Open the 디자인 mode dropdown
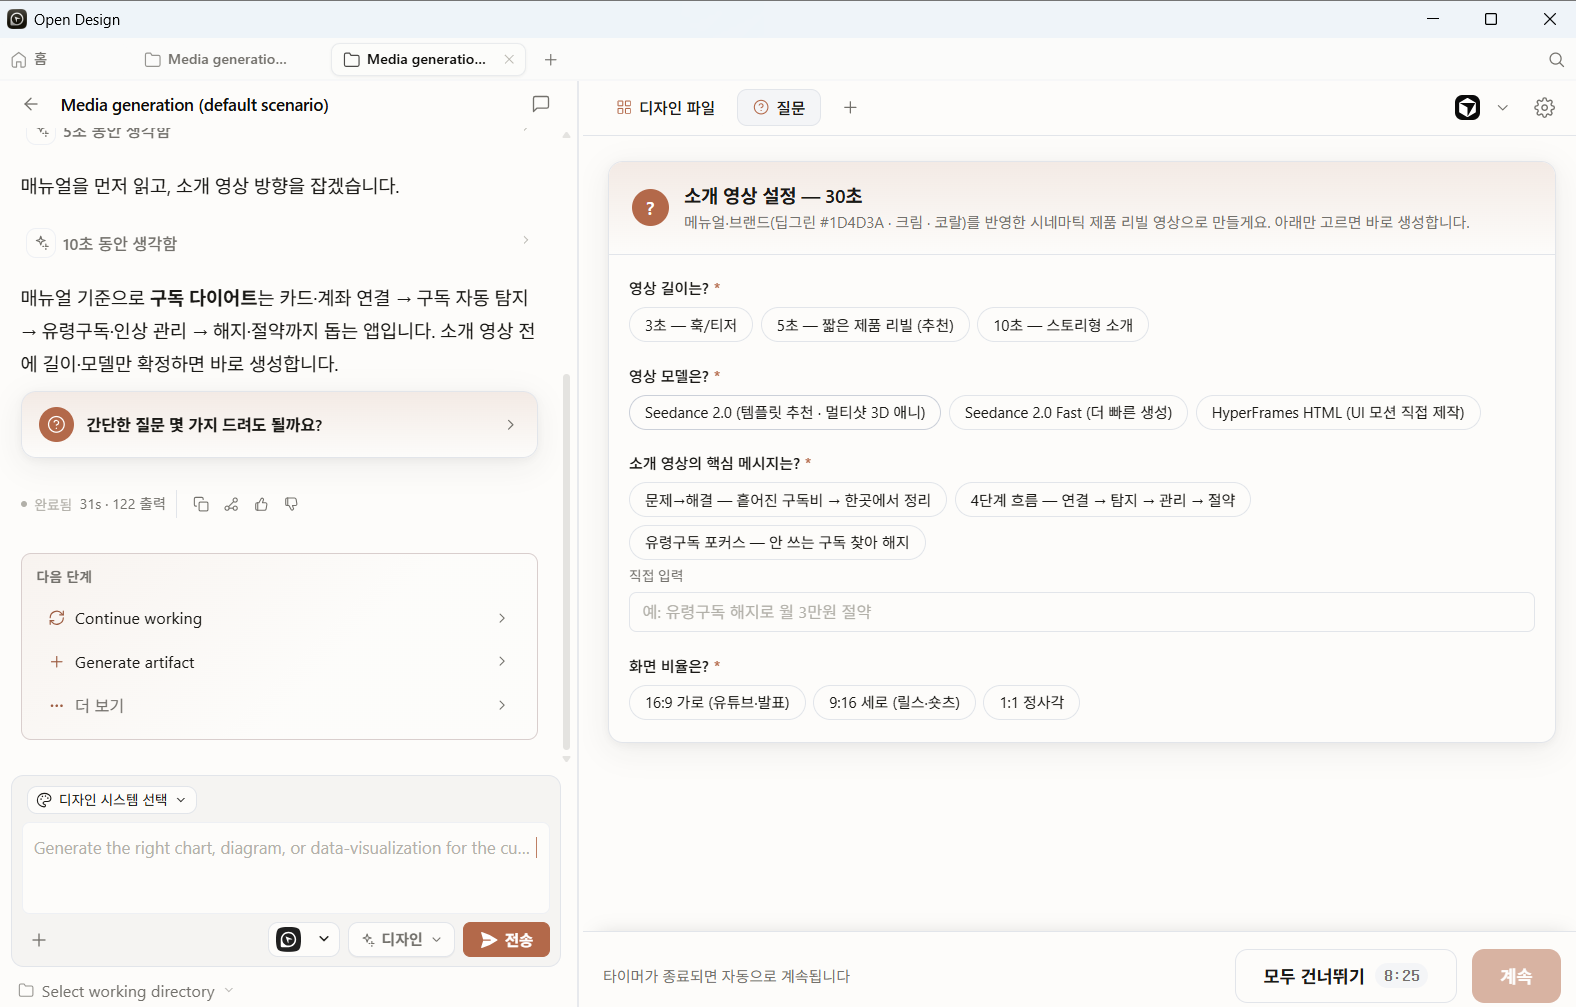Viewport: 1576px width, 1007px height. (x=402, y=939)
